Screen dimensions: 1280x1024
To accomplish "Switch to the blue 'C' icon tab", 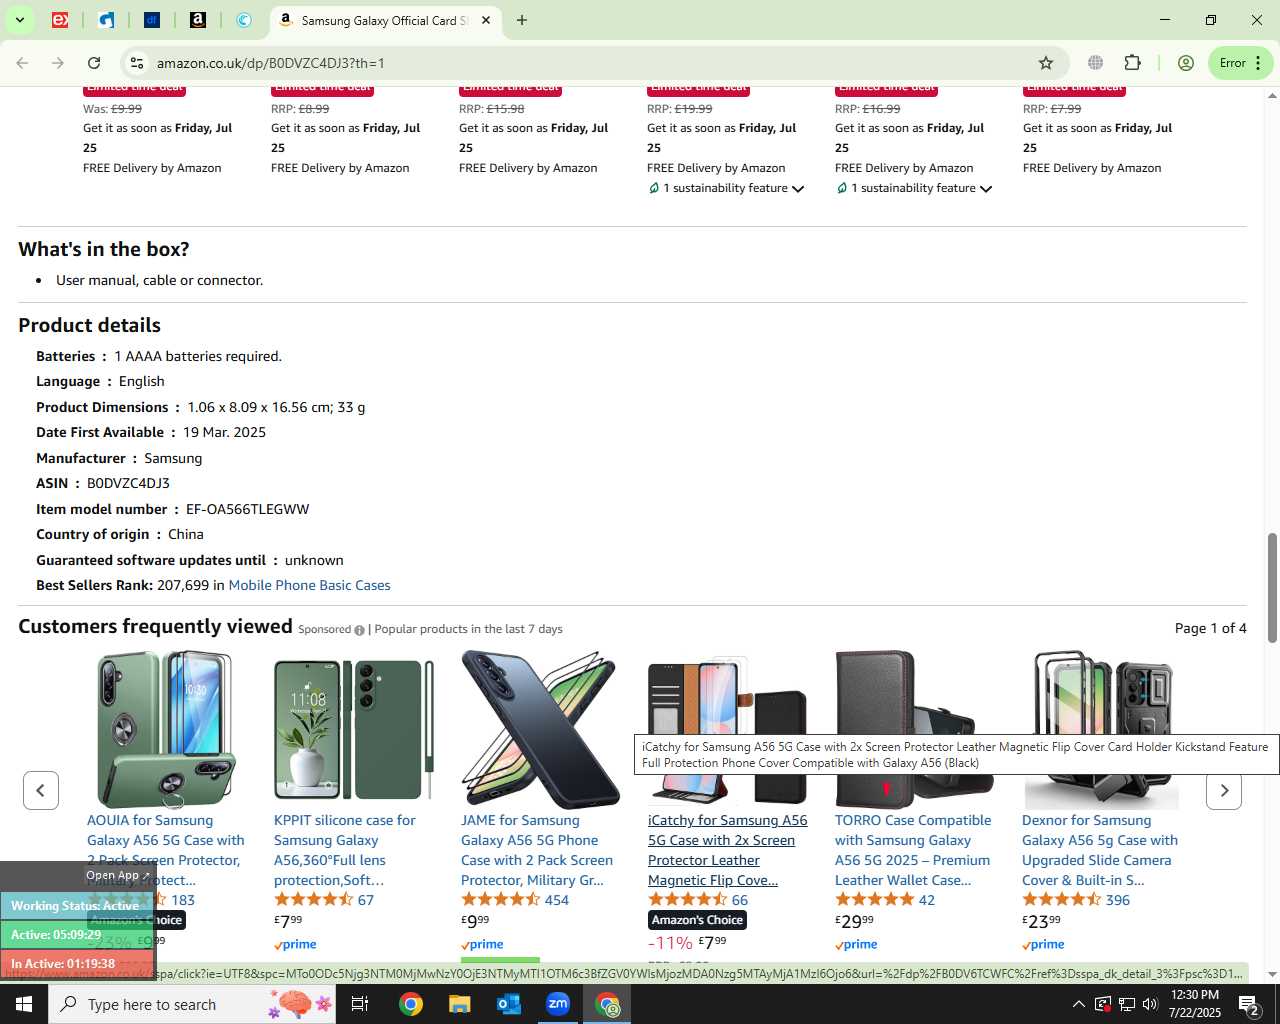I will pos(244,20).
